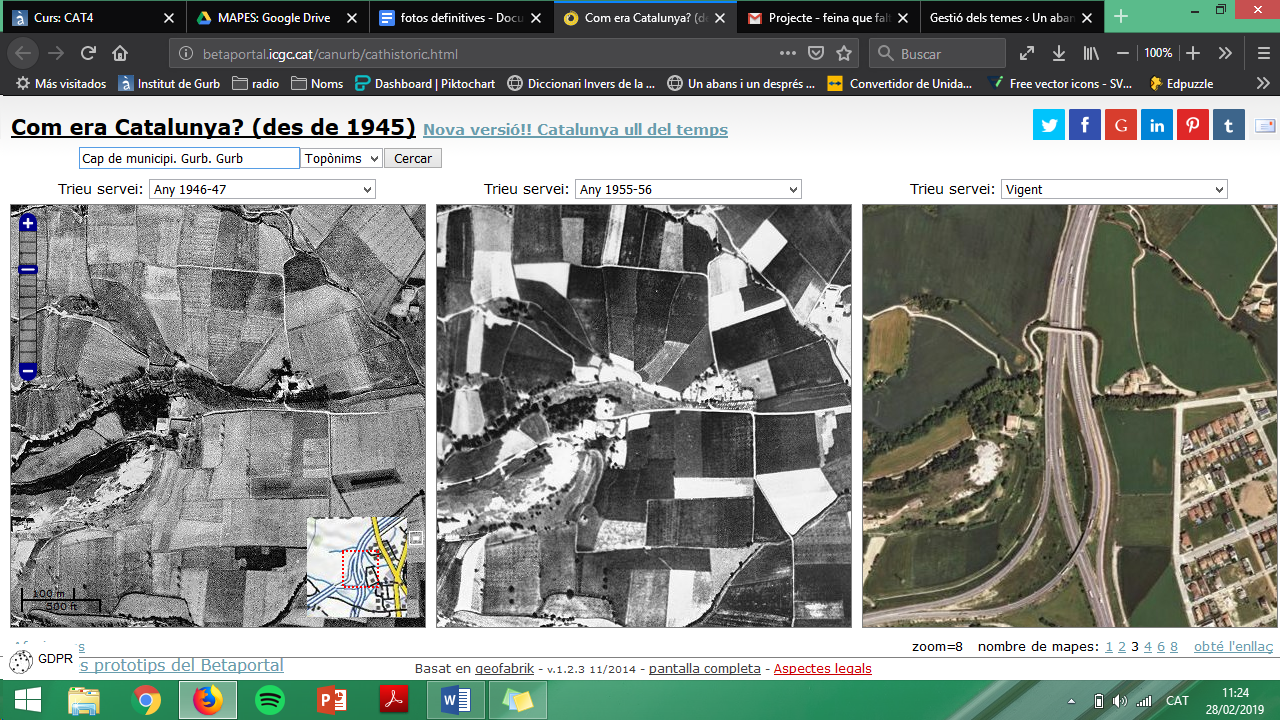Open the 'Any 1946-47' service dropdown
Image resolution: width=1280 pixels, height=720 pixels.
coord(262,189)
